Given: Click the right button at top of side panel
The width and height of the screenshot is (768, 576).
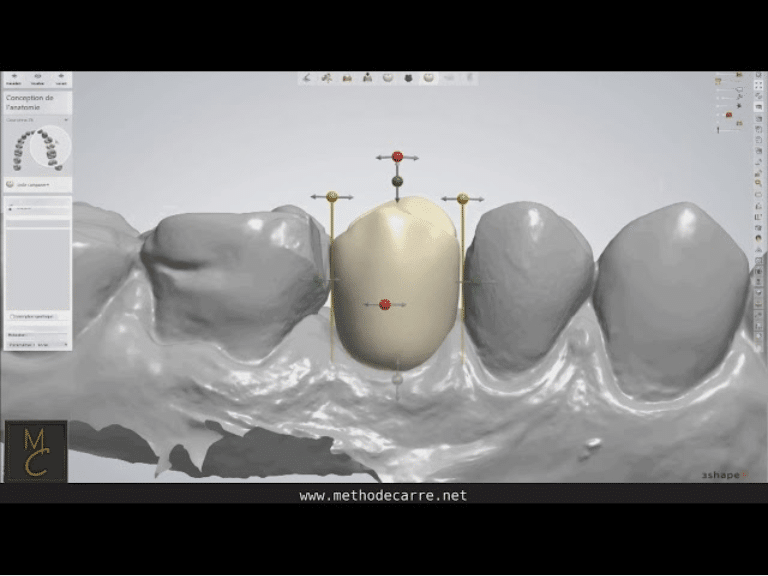Looking at the screenshot, I should click(x=61, y=79).
